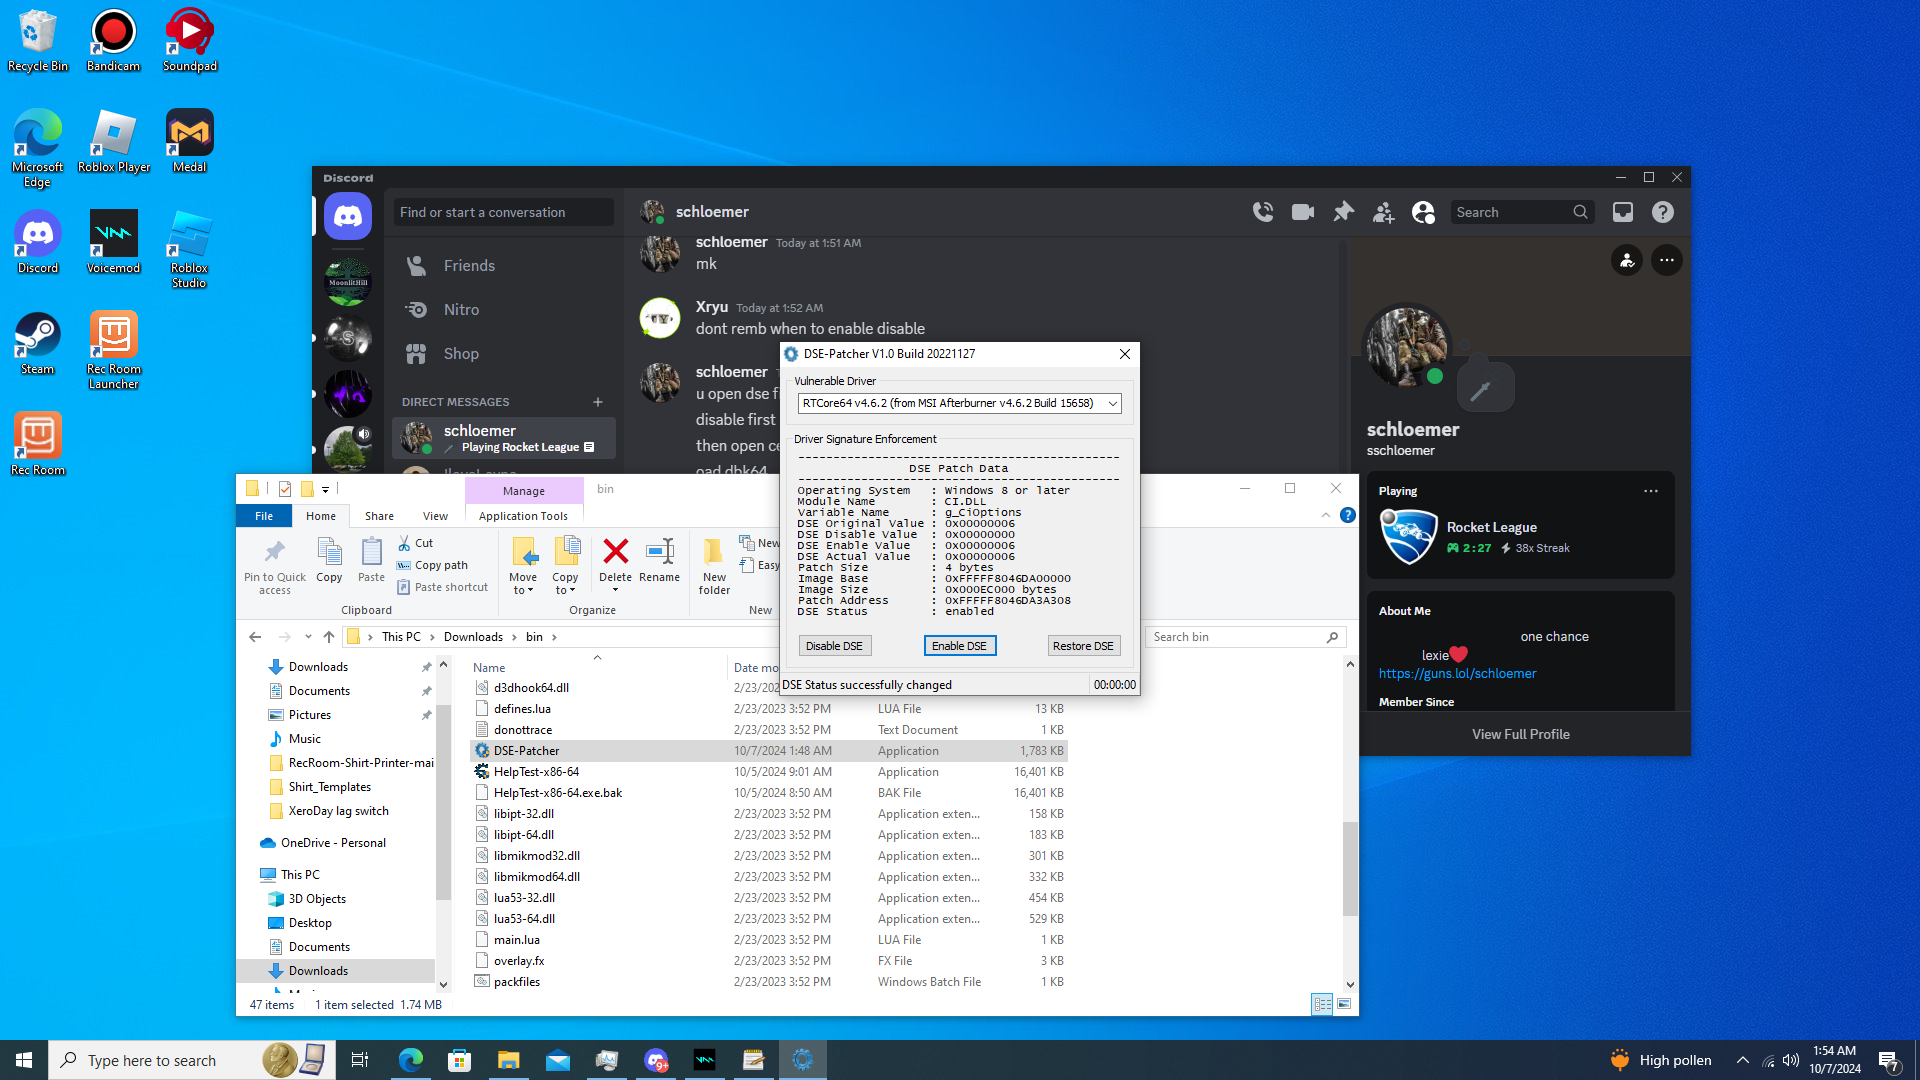Toggle user profile panel visibility
The image size is (1920, 1080).
click(1423, 212)
